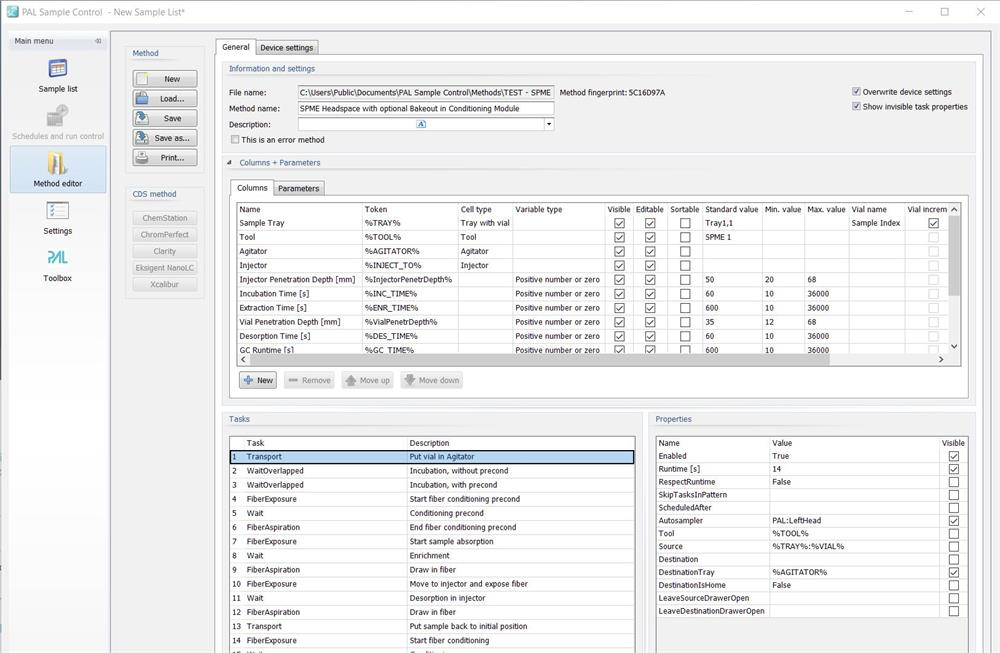The width and height of the screenshot is (1000, 653).
Task: Pin the Main menu panel
Action: 98,41
